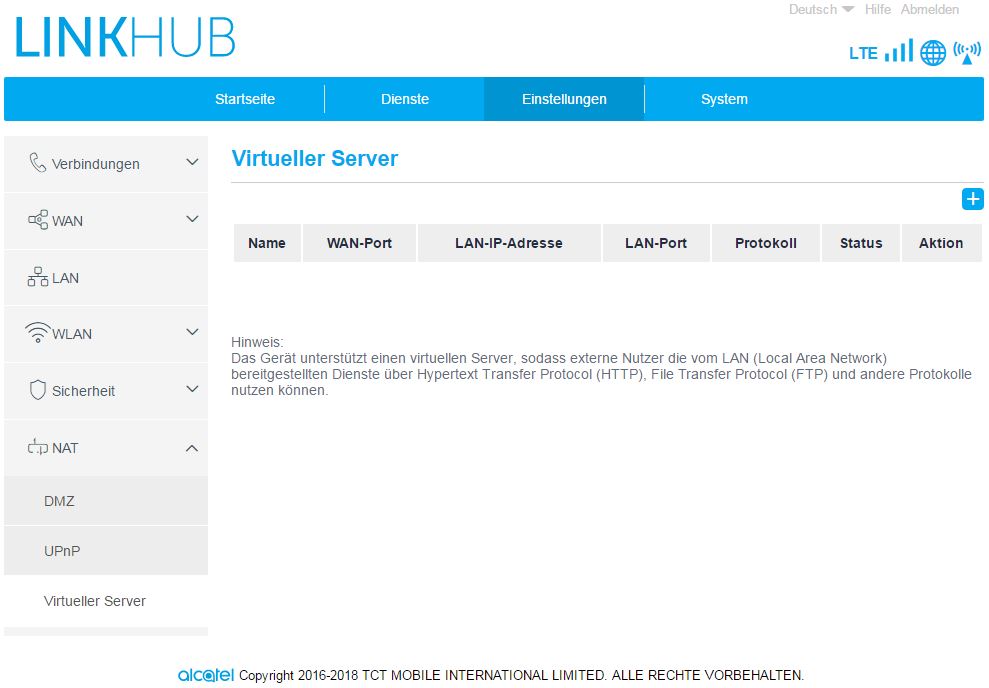Click the phone icon beside Verbindungen
The image size is (989, 688).
click(x=38, y=163)
